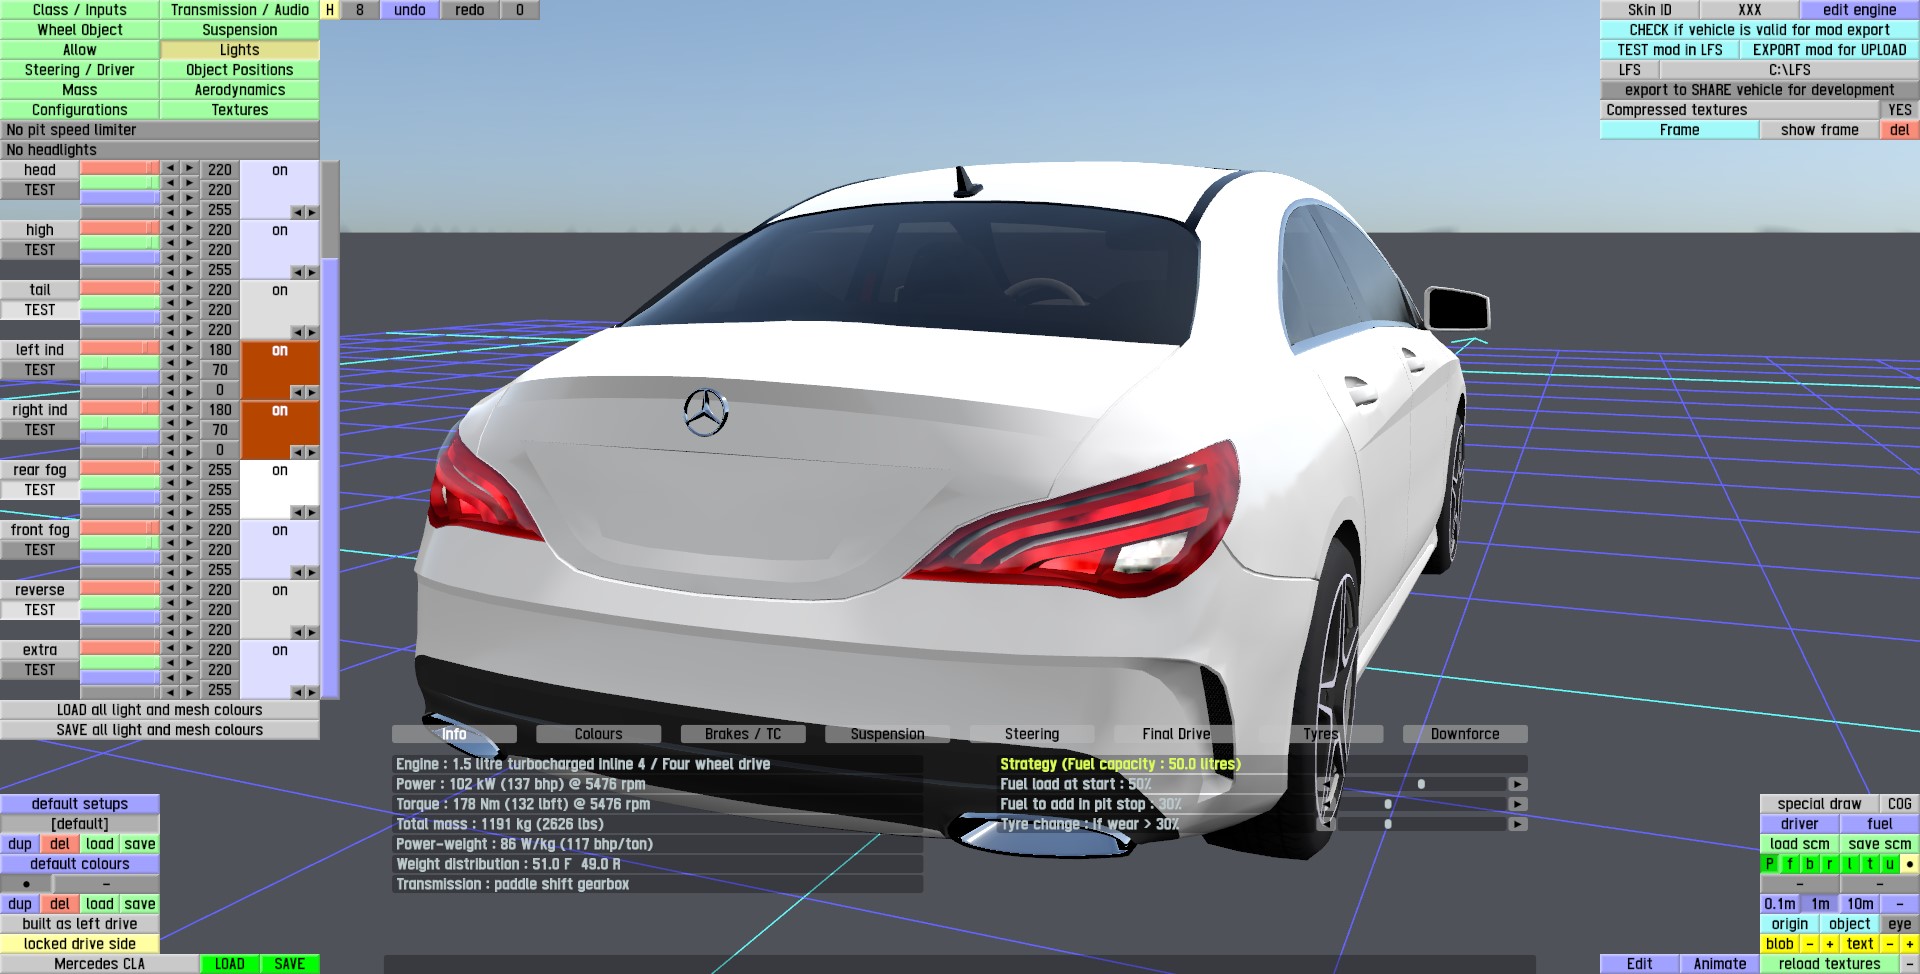Screen dimensions: 1920x974
Task: Click the plus button next to text
Action: click(1910, 944)
